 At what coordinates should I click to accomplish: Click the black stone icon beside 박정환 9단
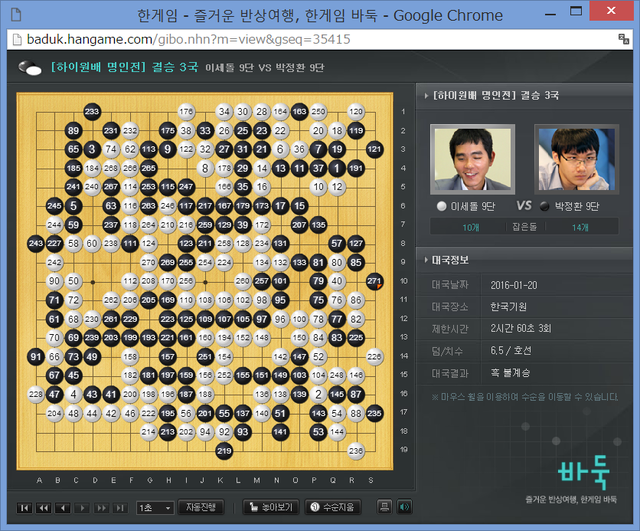click(x=544, y=207)
